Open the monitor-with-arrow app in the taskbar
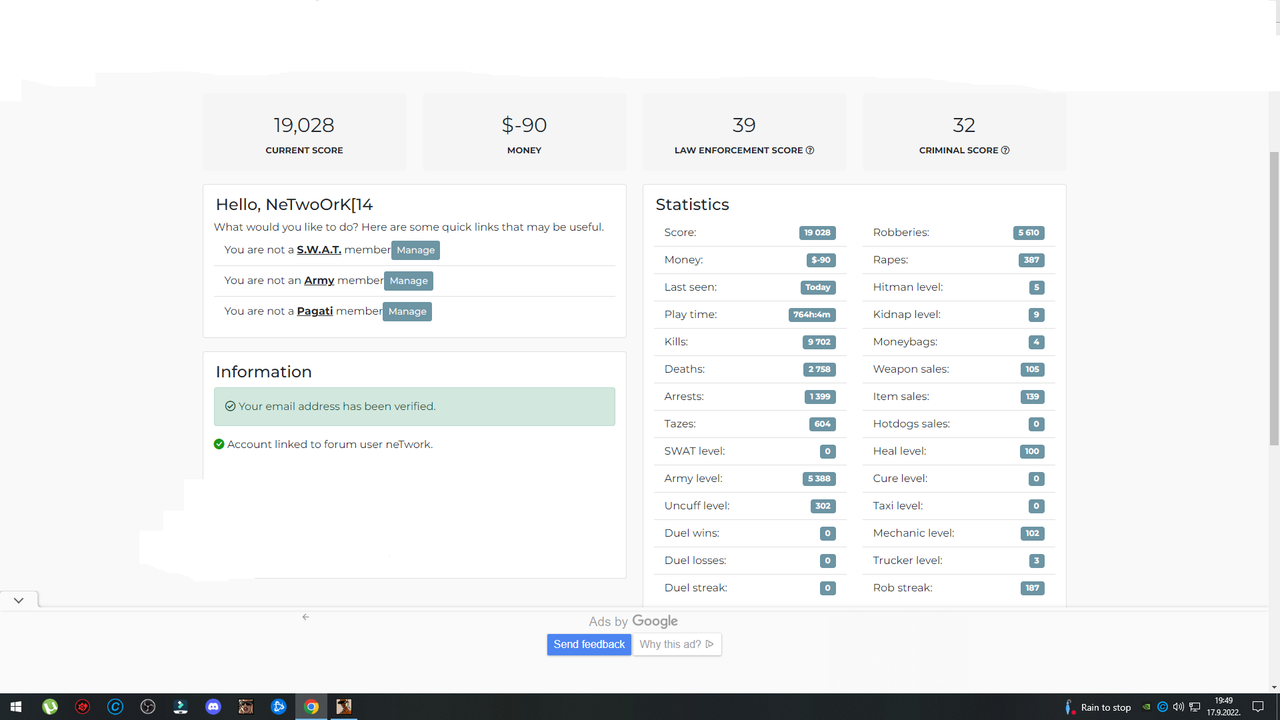Image resolution: width=1280 pixels, height=720 pixels. 180,707
